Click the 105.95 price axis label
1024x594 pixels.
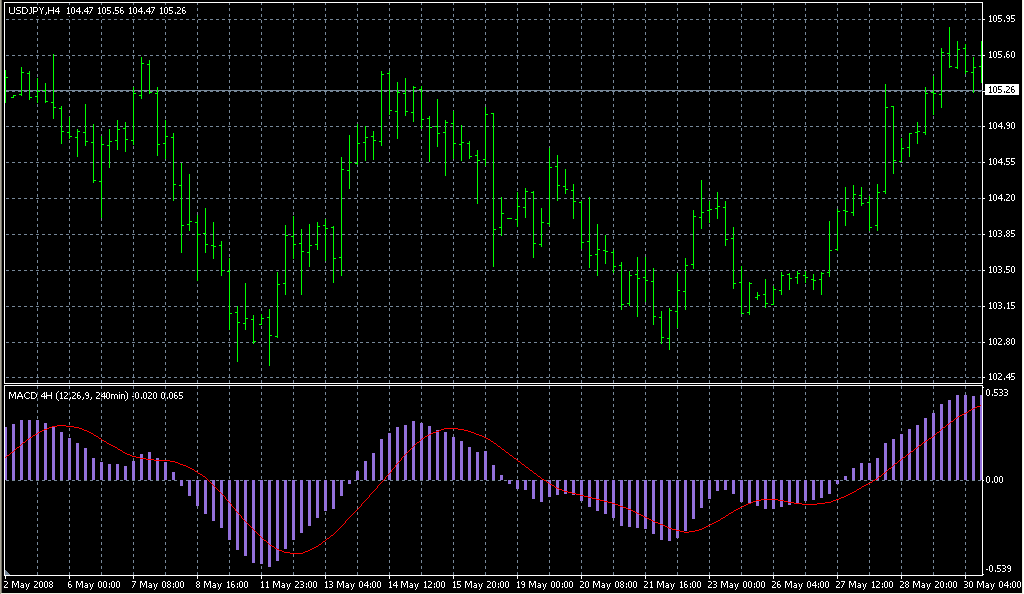1001,18
